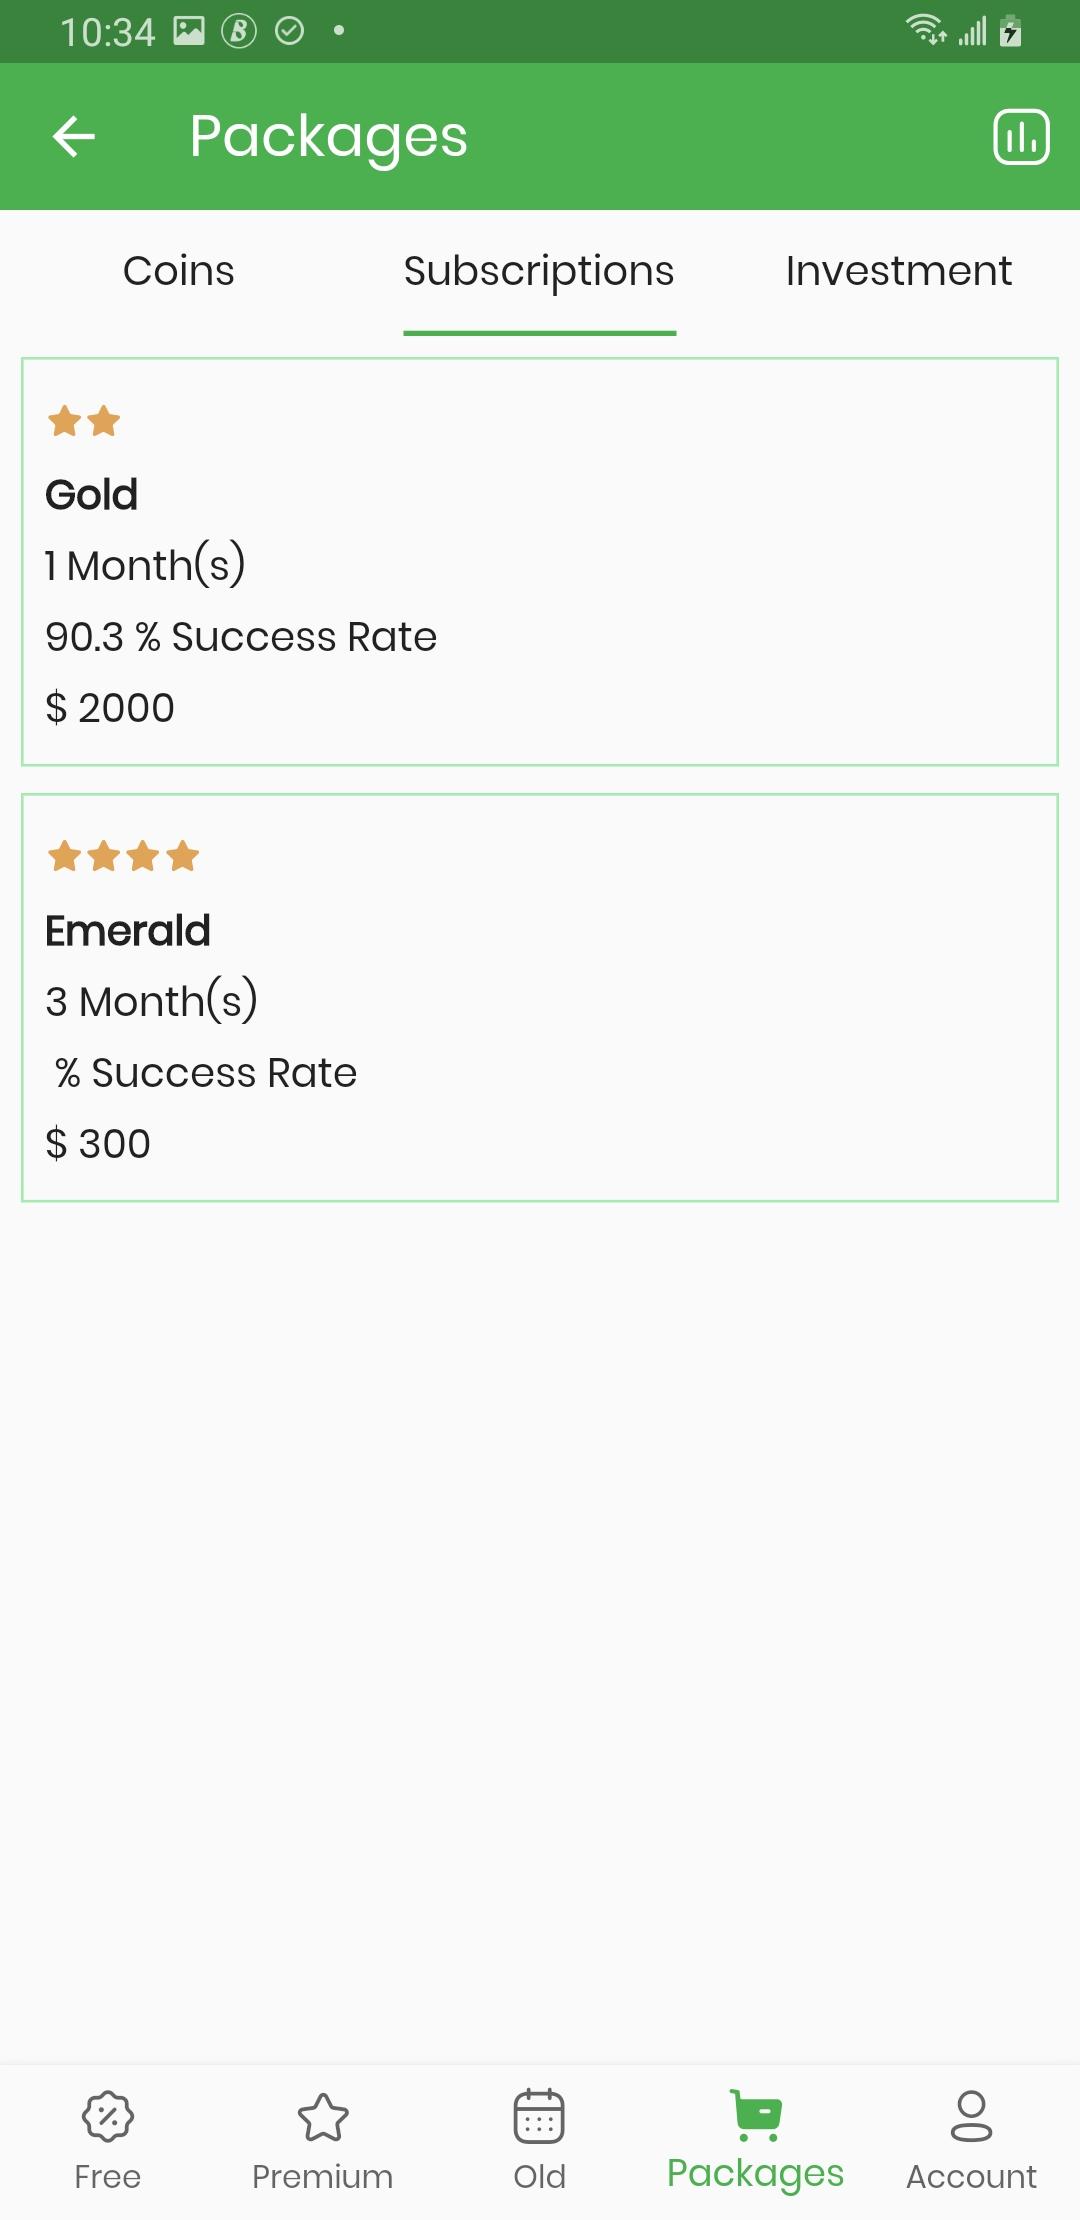Viewport: 1080px width, 2220px height.
Task: Switch to the Coins tab
Action: (179, 271)
